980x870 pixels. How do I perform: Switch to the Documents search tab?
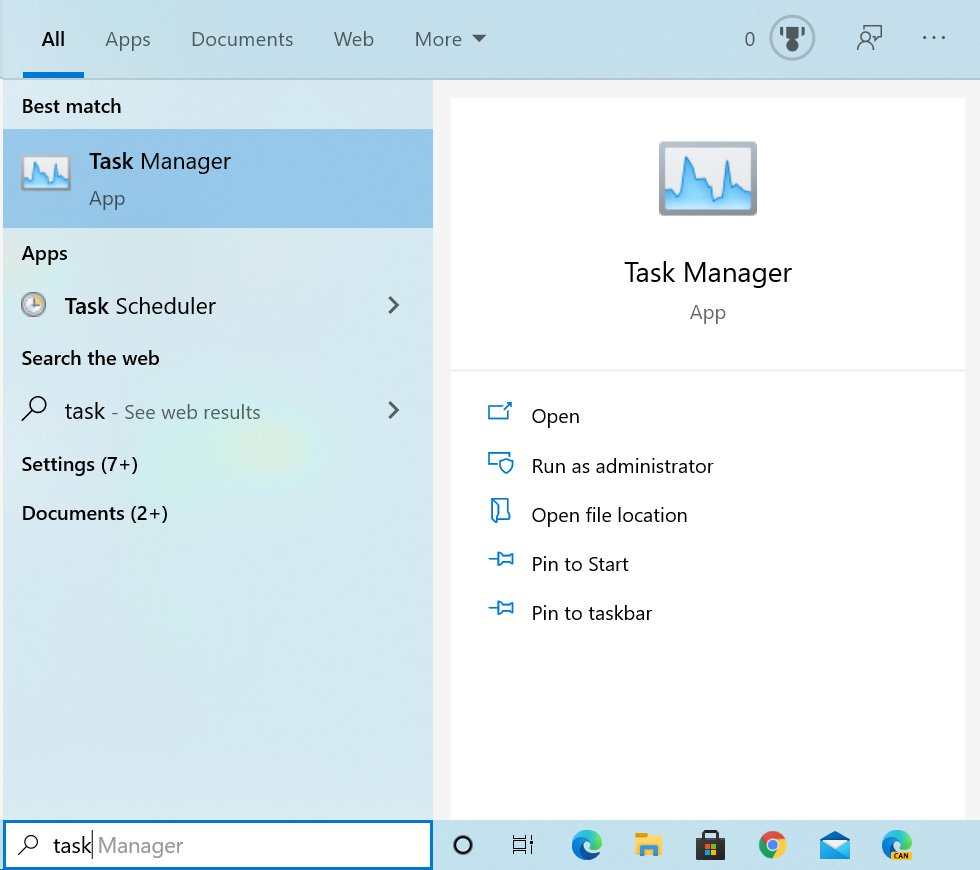point(242,39)
